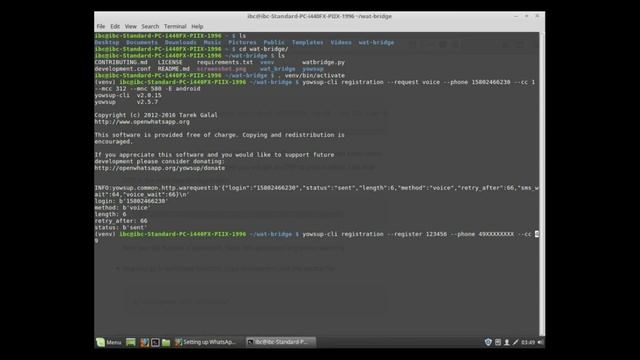Screen dimensions: 640x360
Task: Launch the Firefox browser taskbar icon
Action: [x=144, y=342]
